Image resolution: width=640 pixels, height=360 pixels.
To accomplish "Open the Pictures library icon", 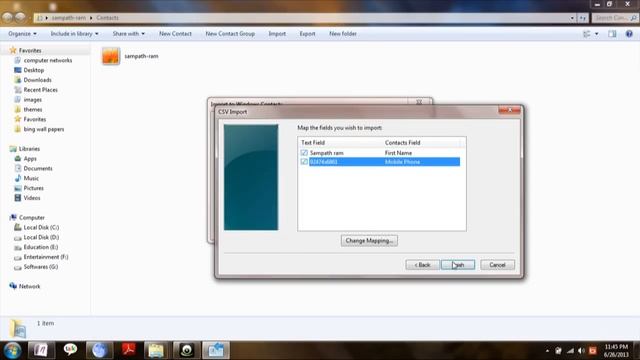I will point(18,188).
